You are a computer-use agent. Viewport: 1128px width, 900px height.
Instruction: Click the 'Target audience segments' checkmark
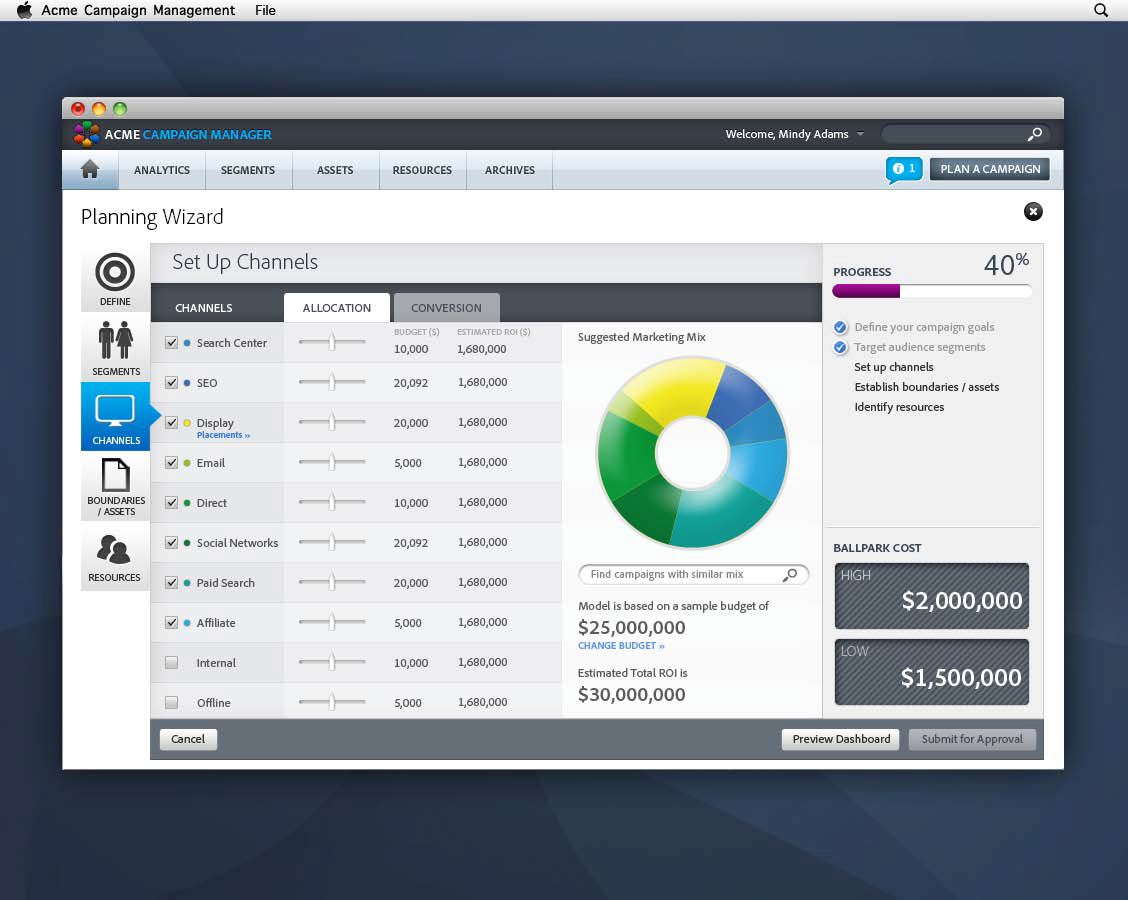point(840,347)
